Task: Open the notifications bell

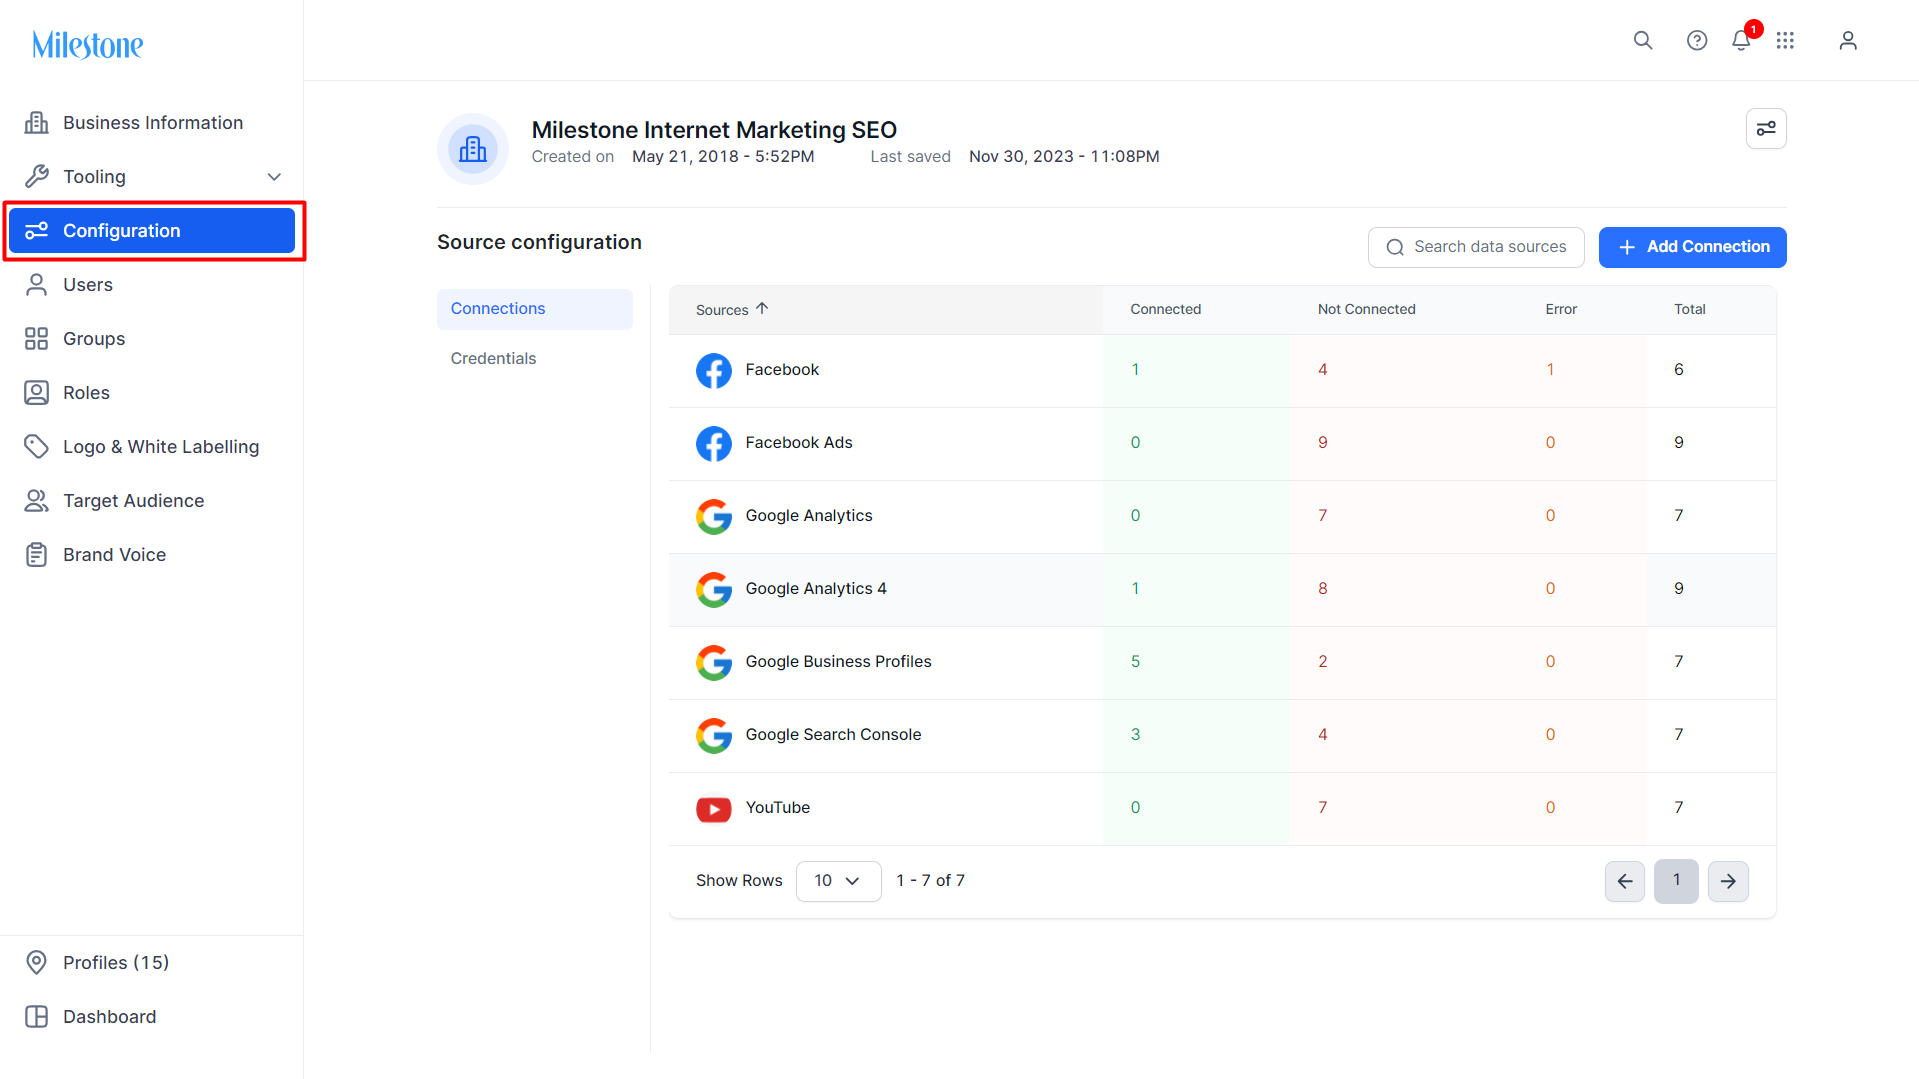Action: pyautogui.click(x=1741, y=40)
